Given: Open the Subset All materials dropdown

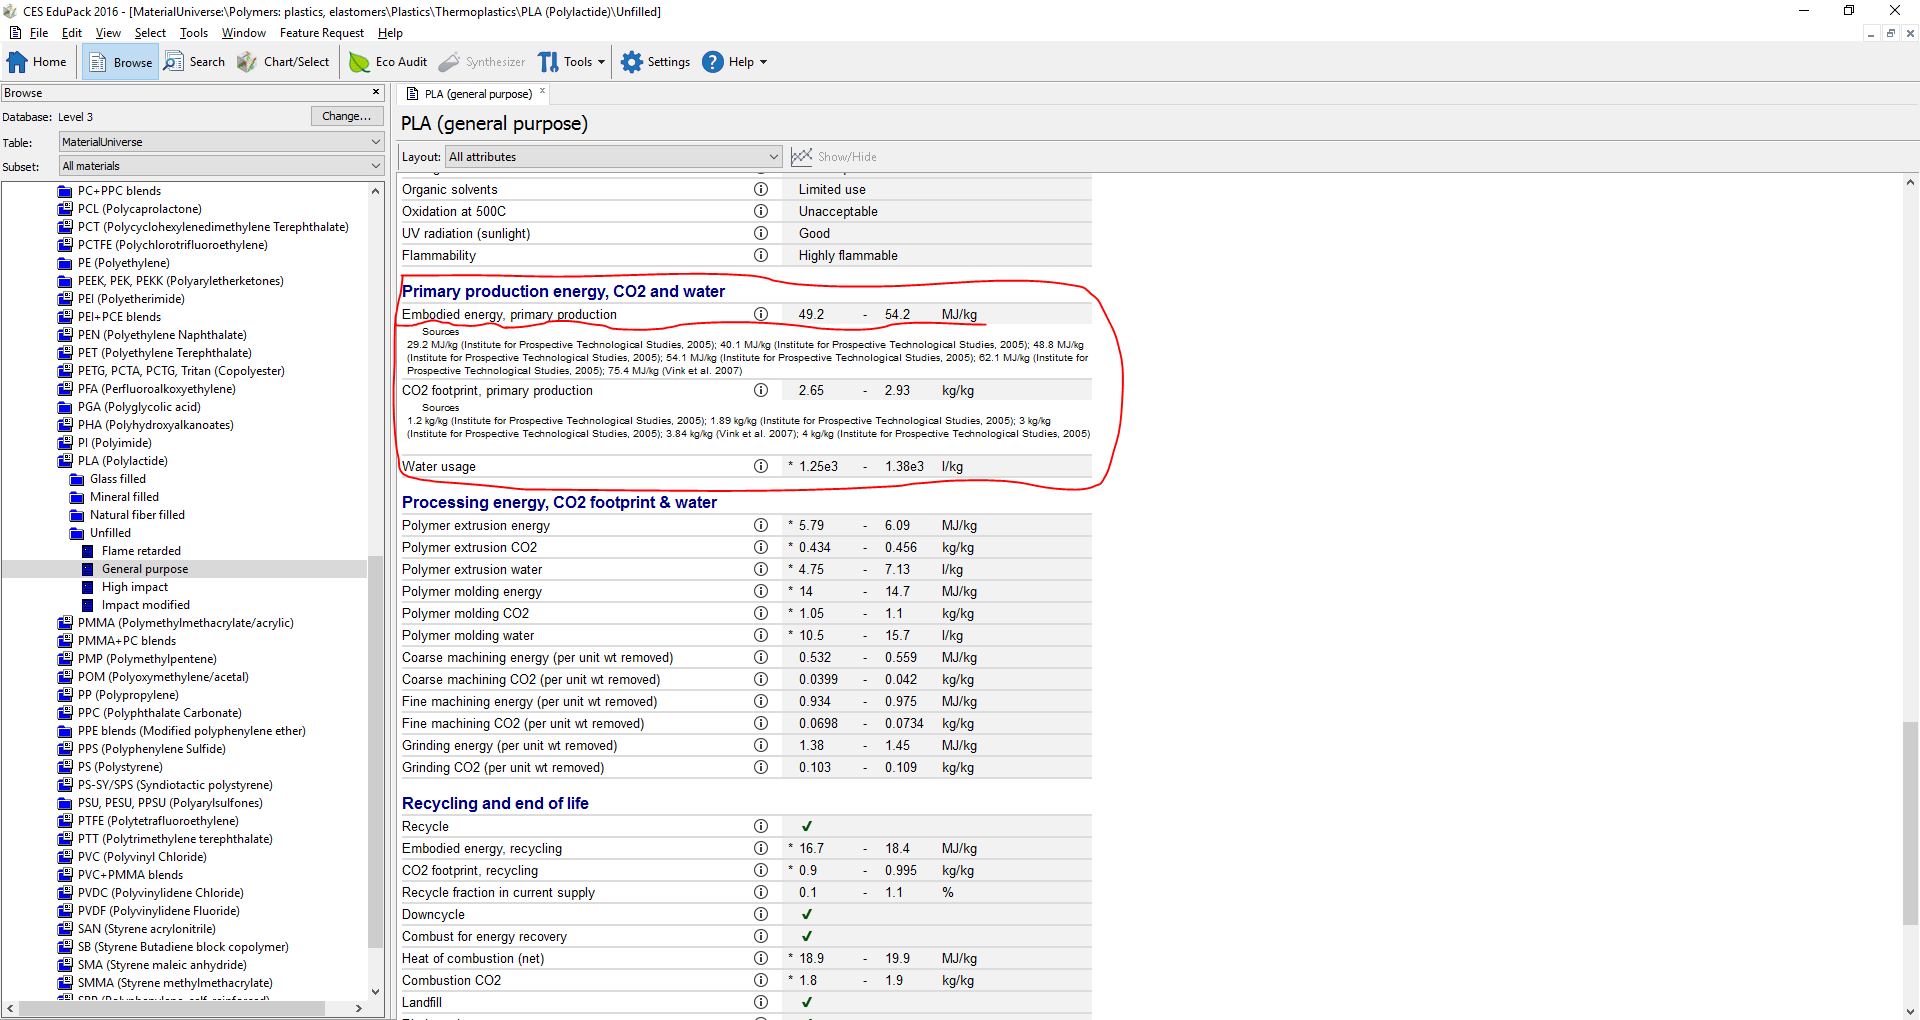Looking at the screenshot, I should (x=221, y=166).
